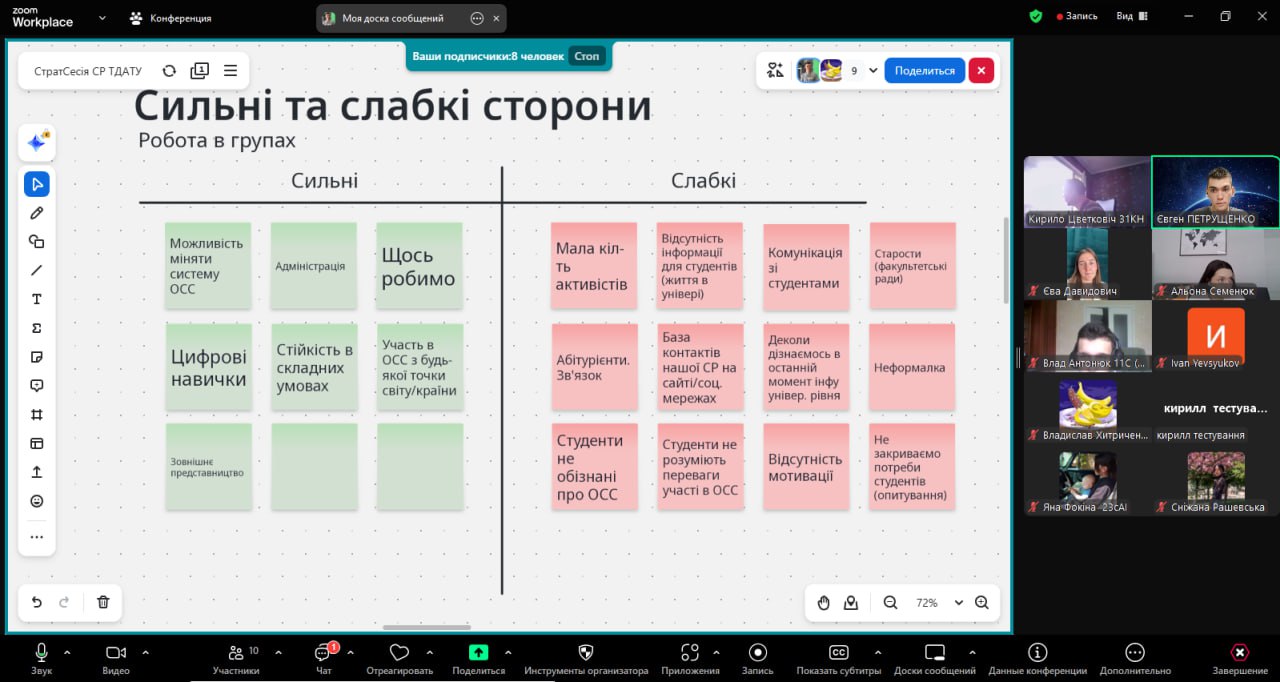Expand audio options arrow next to Звук
This screenshot has width=1280, height=682.
tap(67, 652)
